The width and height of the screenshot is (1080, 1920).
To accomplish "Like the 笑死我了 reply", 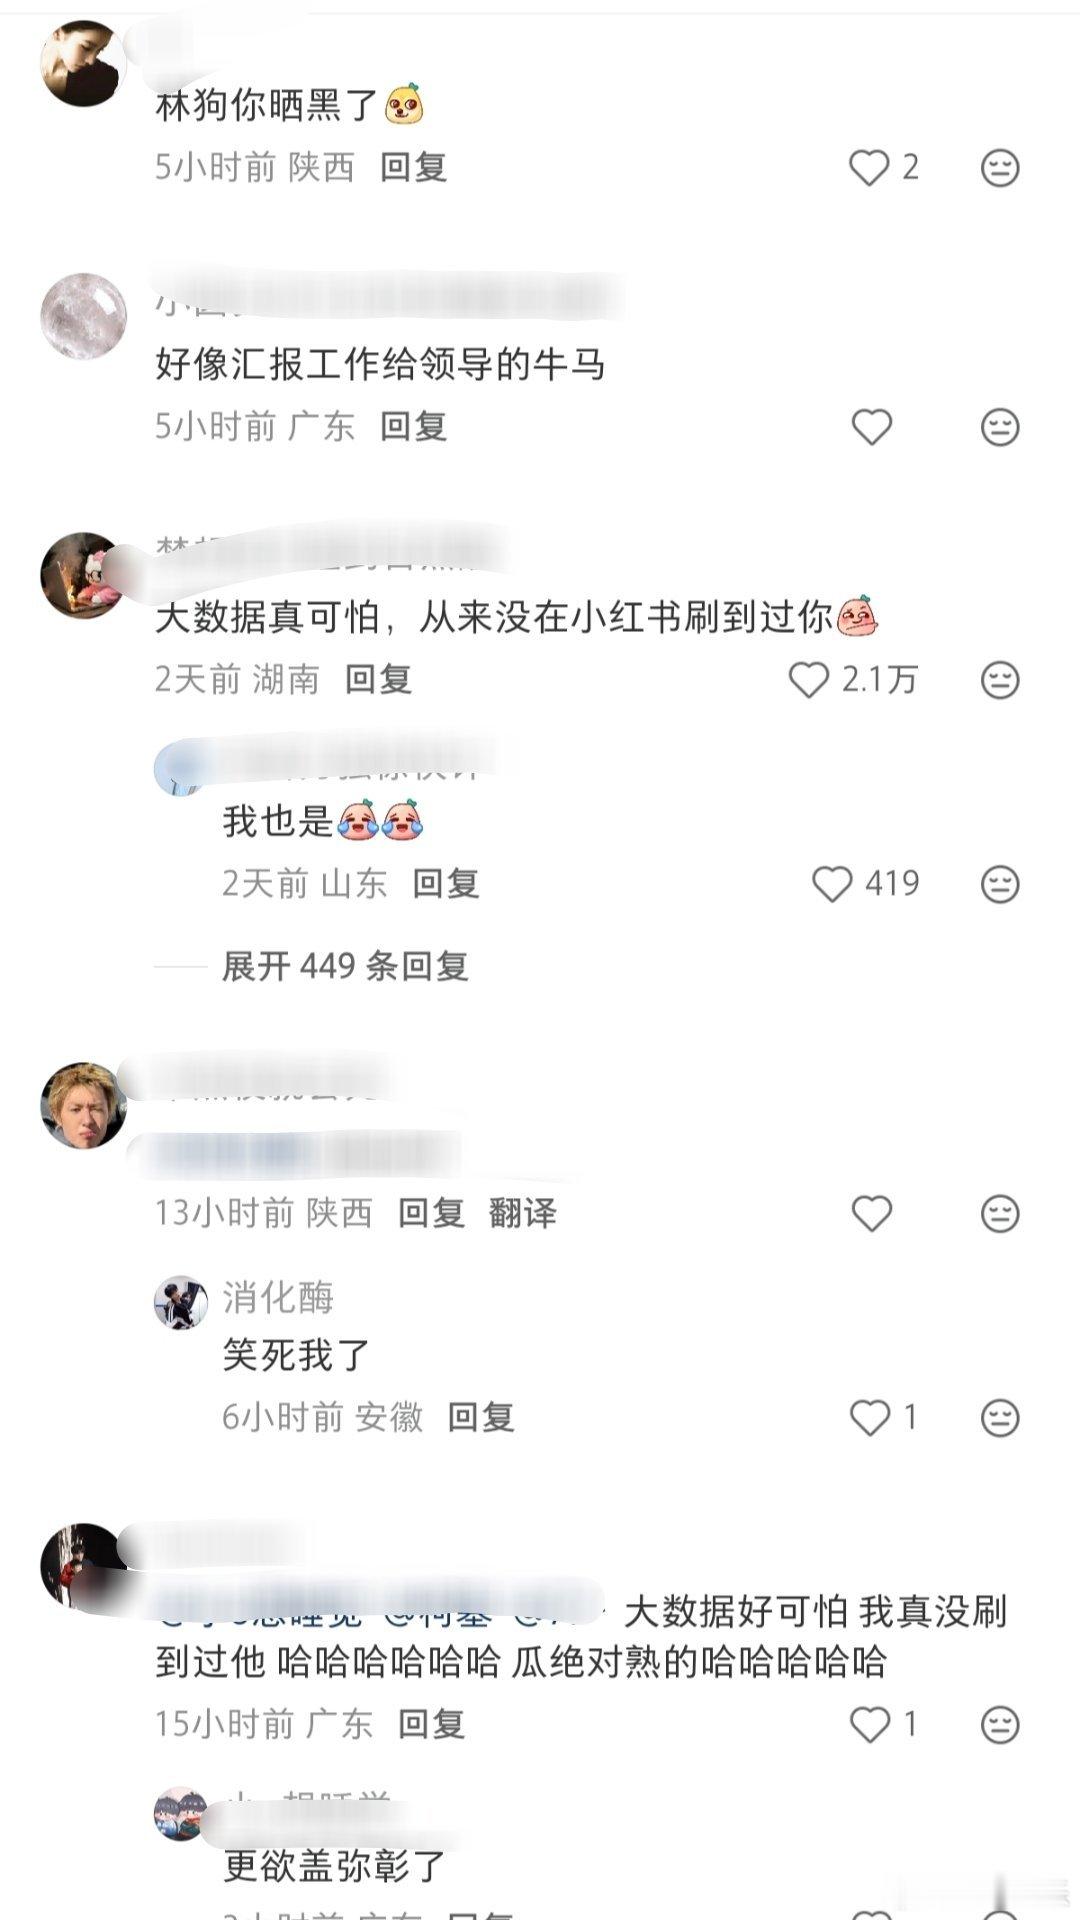I will [x=869, y=1417].
